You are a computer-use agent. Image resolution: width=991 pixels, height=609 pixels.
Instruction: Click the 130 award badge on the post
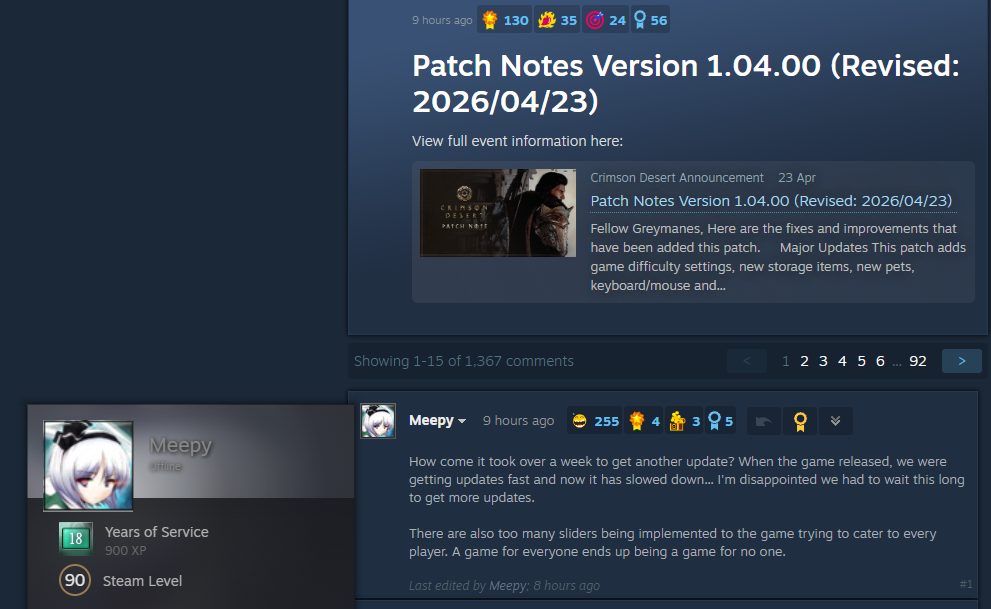pos(505,20)
